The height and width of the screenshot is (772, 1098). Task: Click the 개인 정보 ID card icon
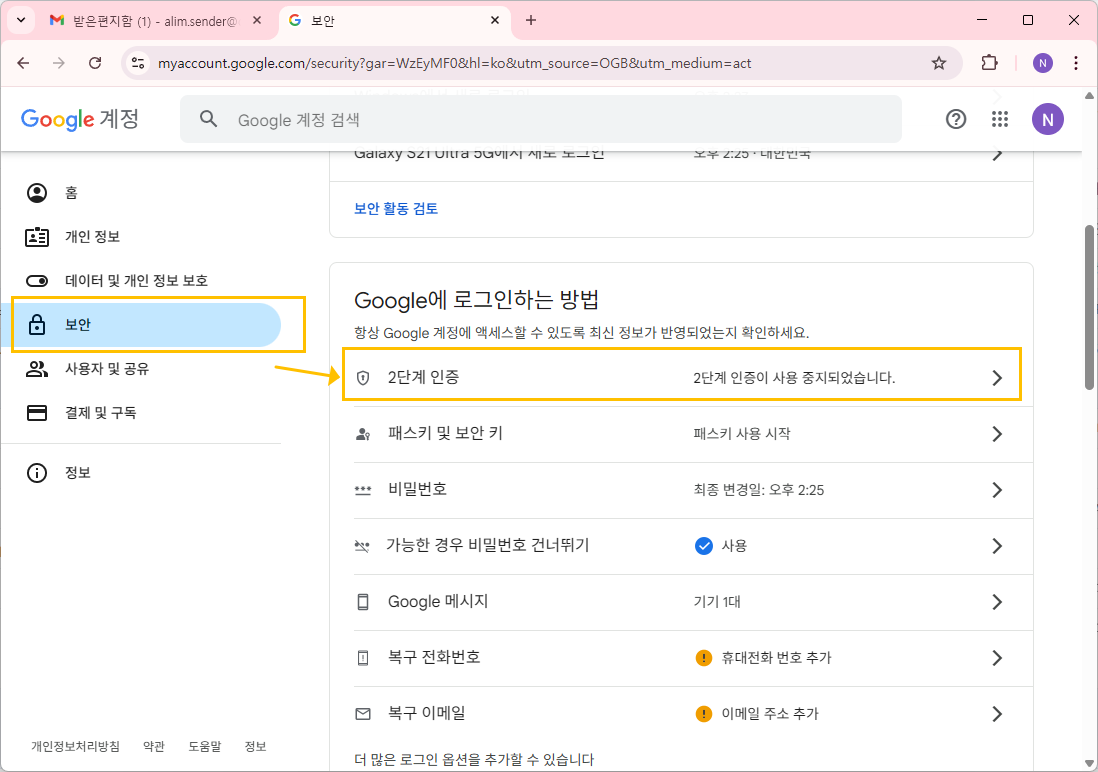(36, 237)
